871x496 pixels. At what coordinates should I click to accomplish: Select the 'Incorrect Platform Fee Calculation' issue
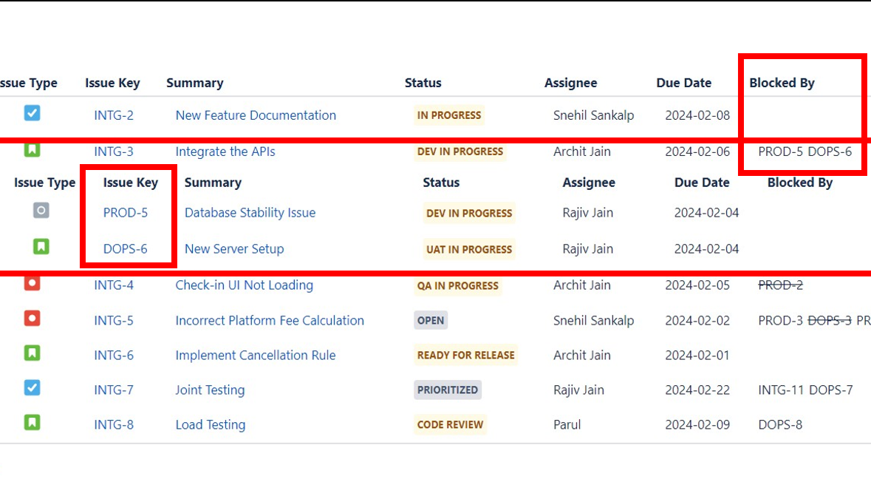pyautogui.click(x=269, y=321)
